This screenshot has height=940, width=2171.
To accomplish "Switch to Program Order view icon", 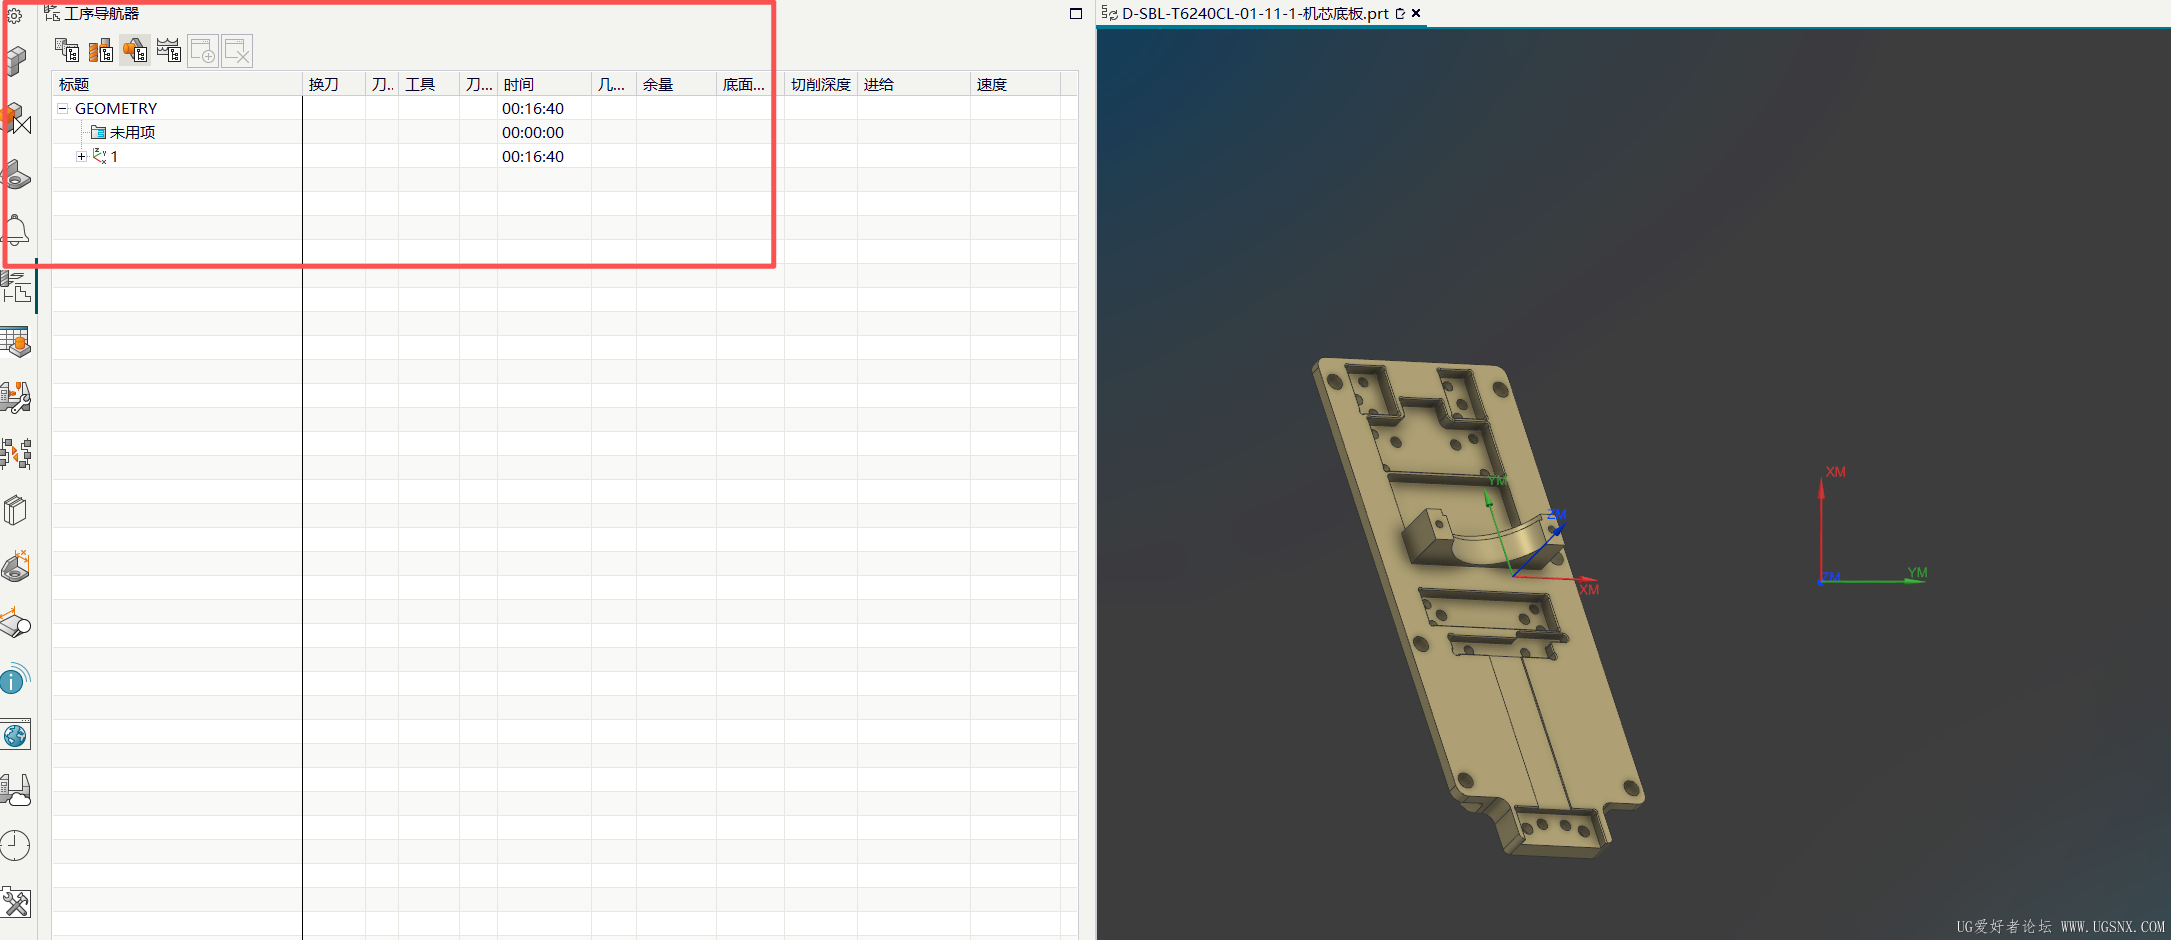I will (x=67, y=50).
